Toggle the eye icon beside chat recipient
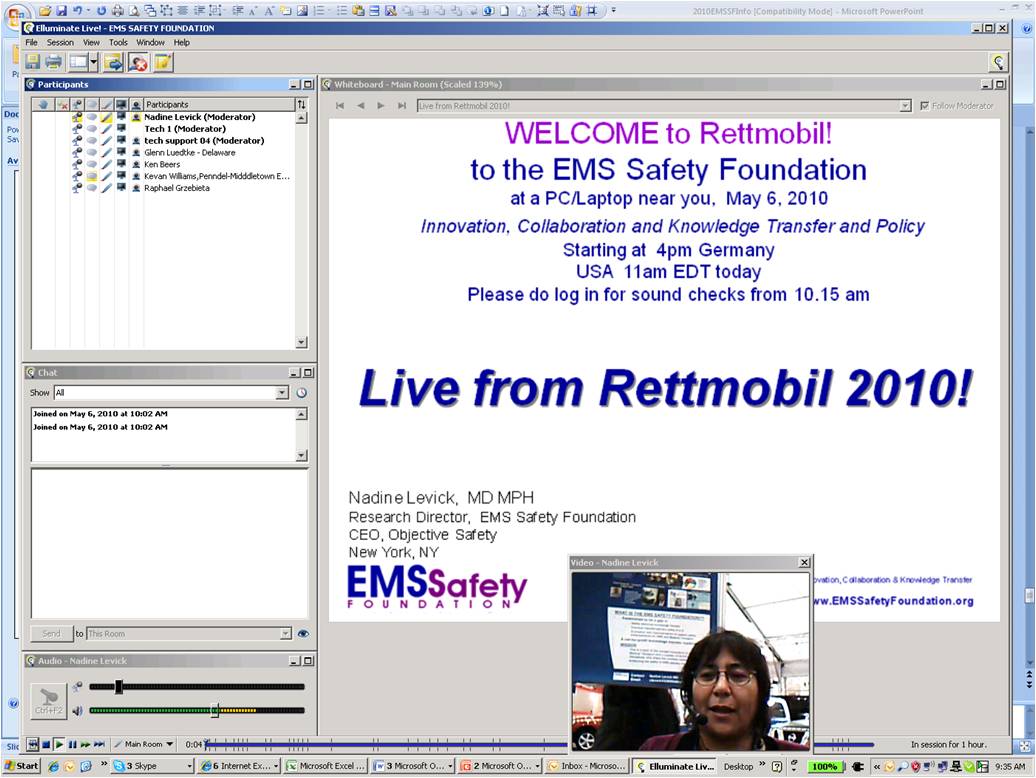Viewport: 1036px width, 778px height. pos(303,633)
